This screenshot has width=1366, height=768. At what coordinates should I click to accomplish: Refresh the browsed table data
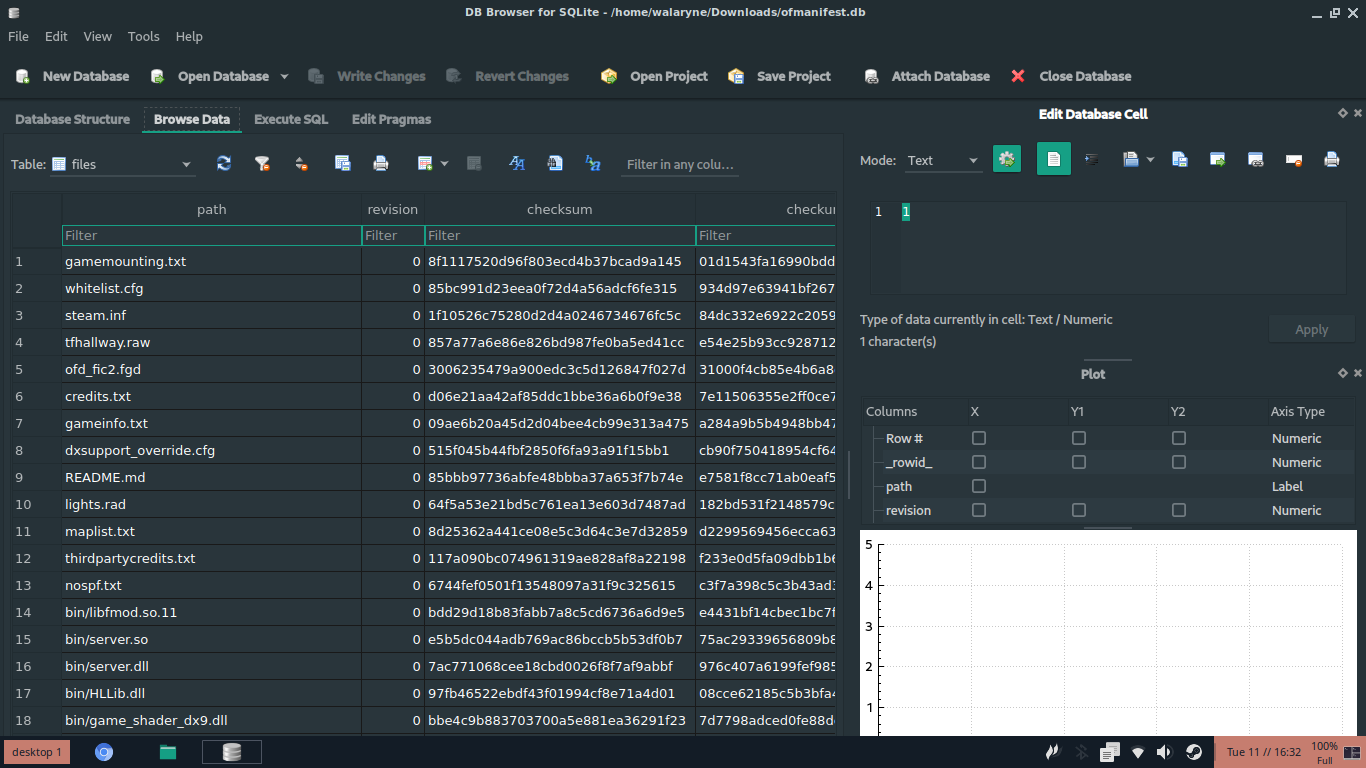(x=223, y=163)
